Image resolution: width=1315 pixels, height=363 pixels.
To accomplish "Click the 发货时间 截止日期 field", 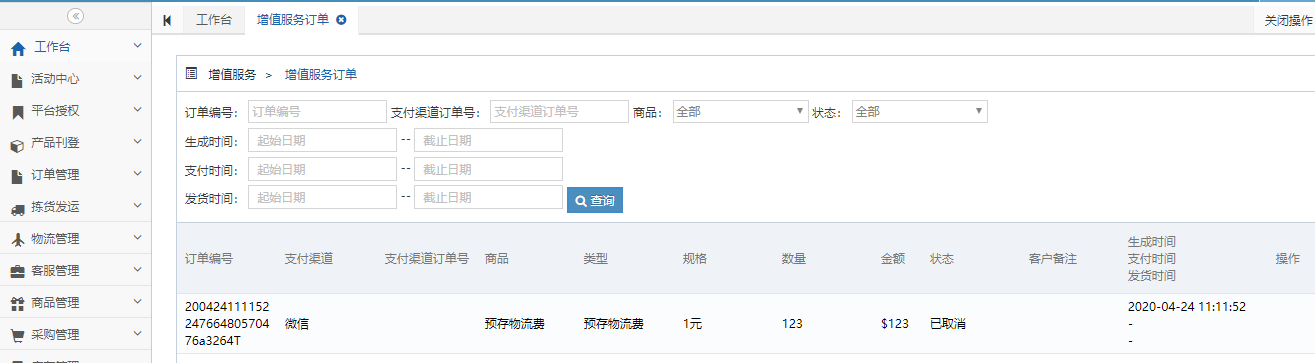I will (488, 198).
